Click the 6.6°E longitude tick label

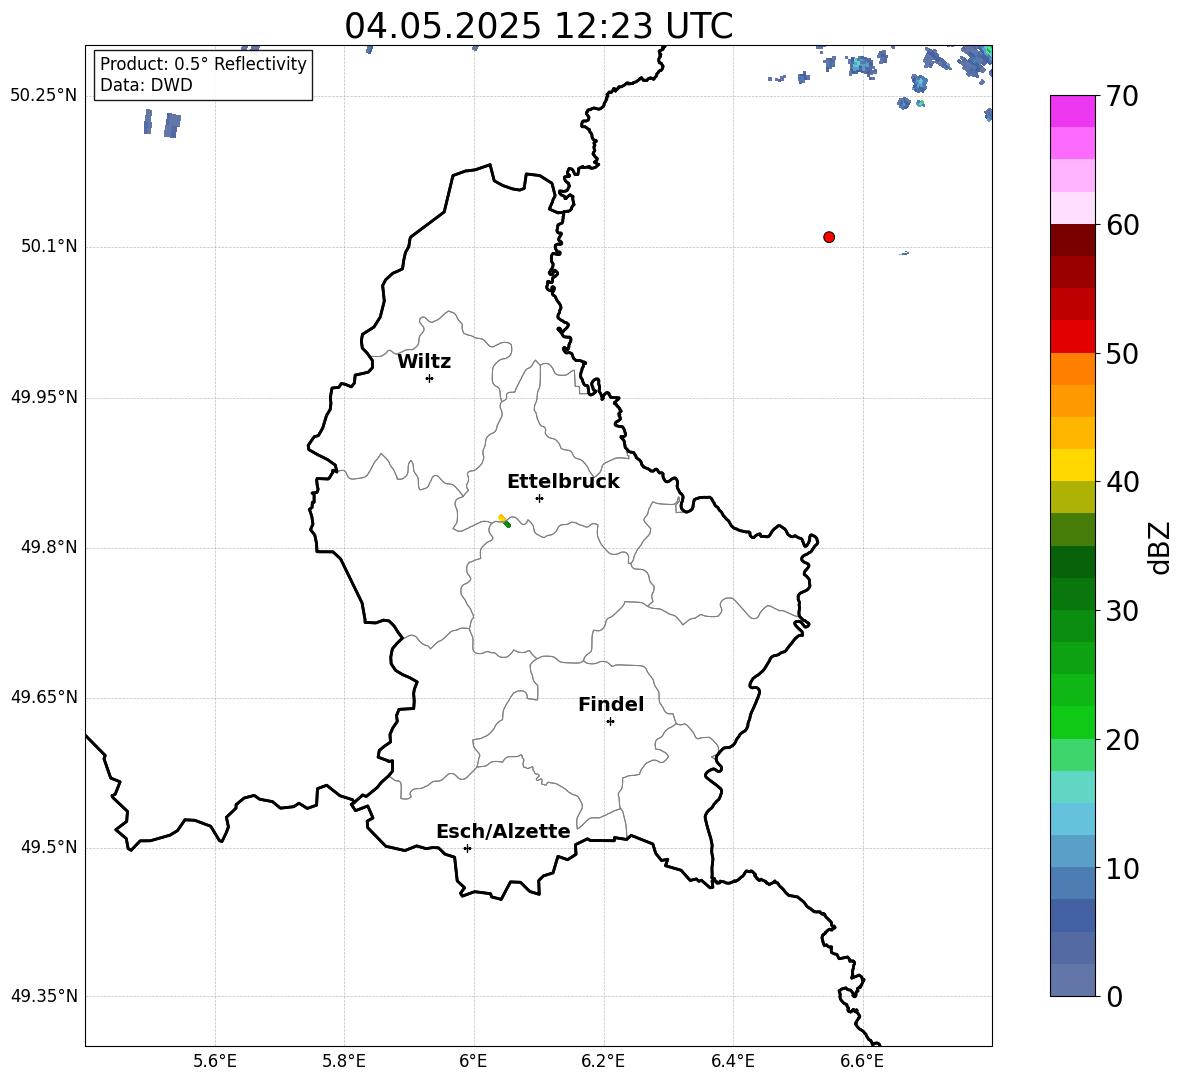coord(862,1061)
